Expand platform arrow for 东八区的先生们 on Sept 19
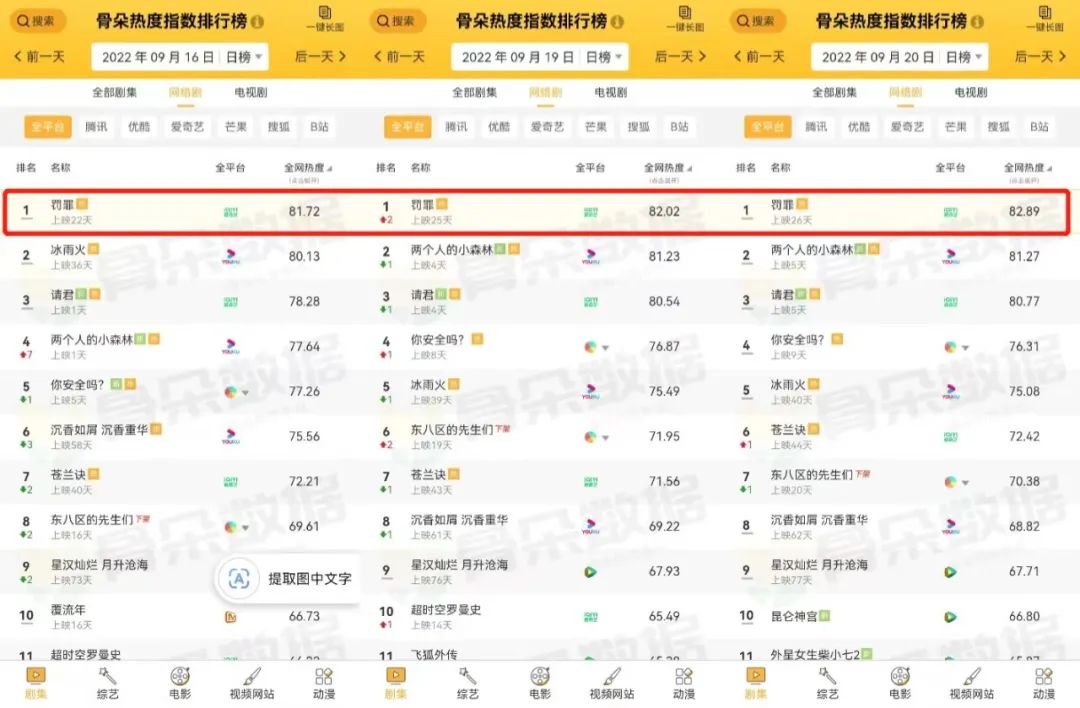Image resolution: width=1080 pixels, height=708 pixels. coord(605,437)
